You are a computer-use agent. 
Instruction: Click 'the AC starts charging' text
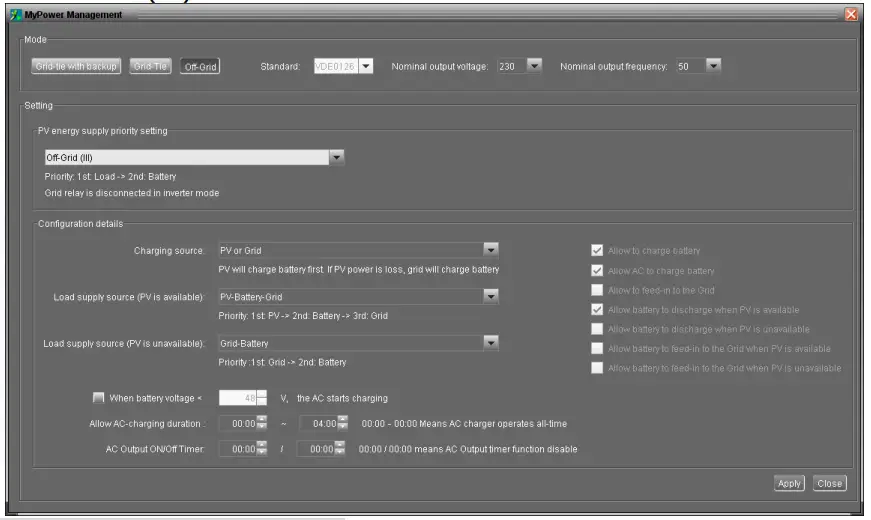point(342,398)
